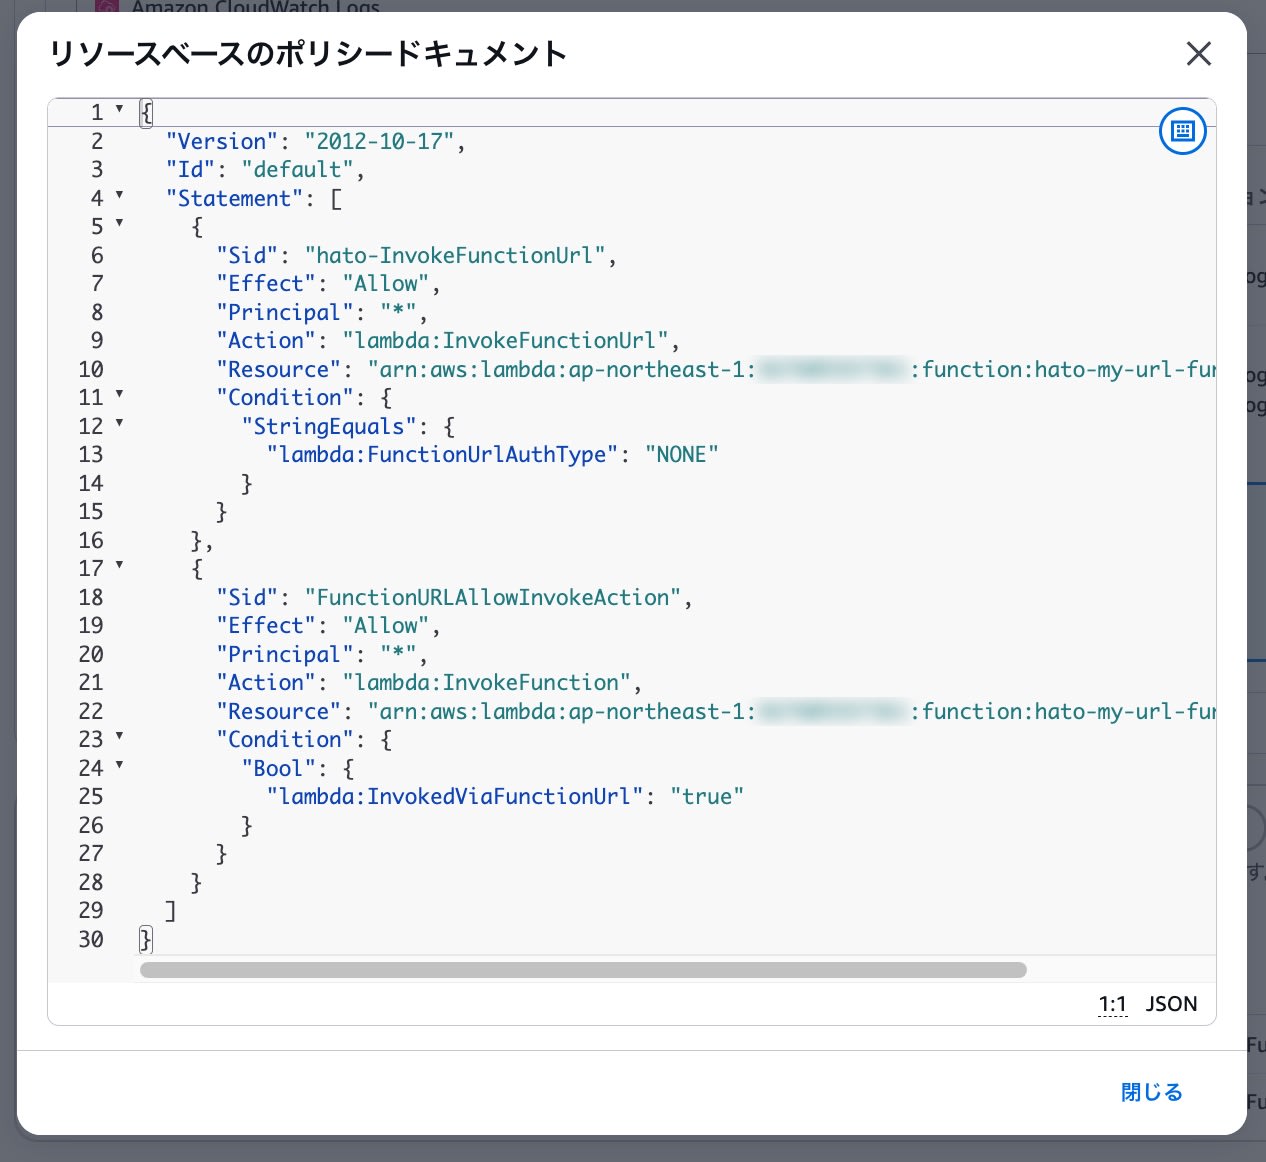
Task: Click the JSON language label
Action: click(1170, 1003)
